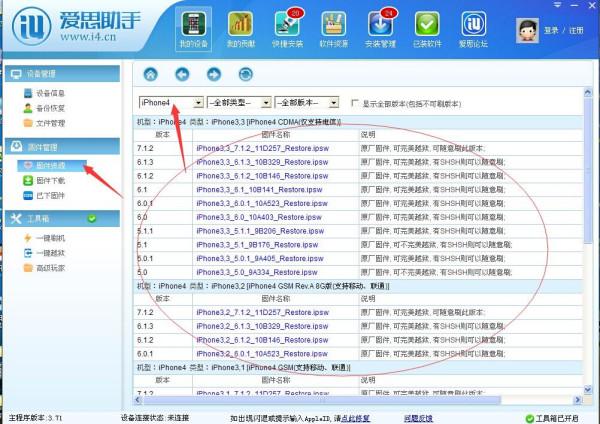This screenshot has height=424, width=600.
Task: Download iPhone3,3_7.1.2_11D257_Restore.ipsw
Action: click(262, 148)
